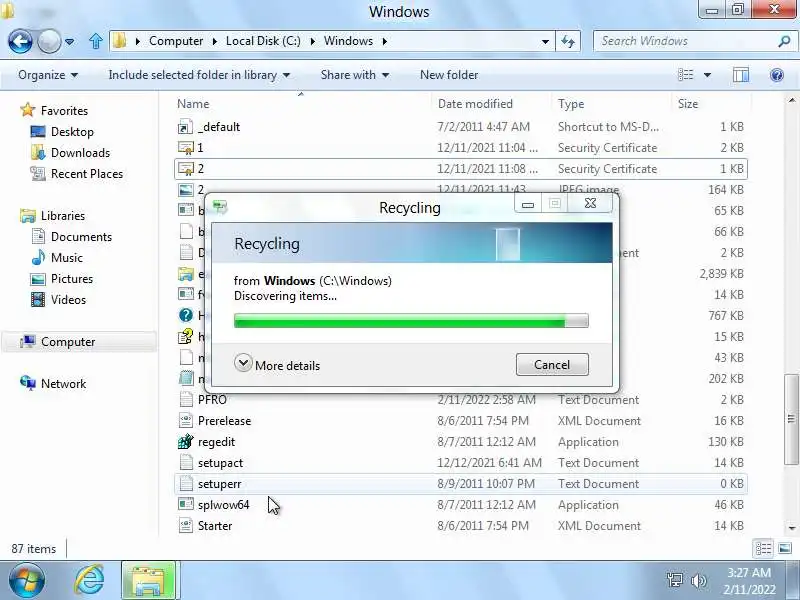Switch to large icons view in status bar
Screen dimensions: 800x600
785,548
